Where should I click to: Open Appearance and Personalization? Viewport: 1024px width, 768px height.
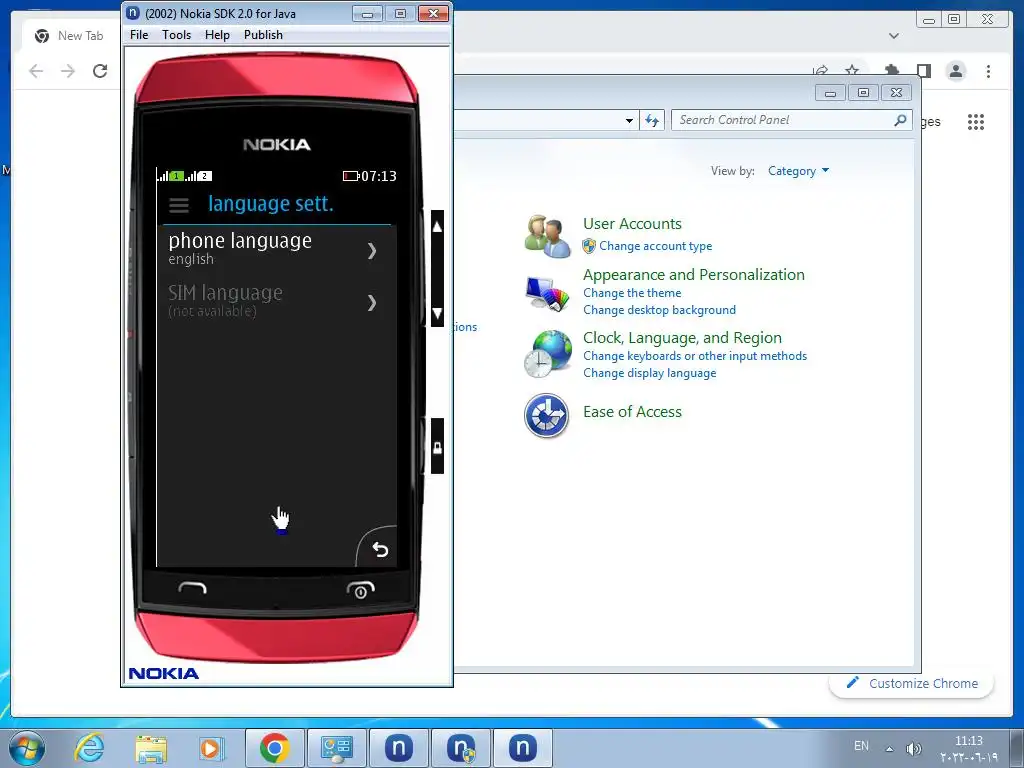click(x=694, y=274)
